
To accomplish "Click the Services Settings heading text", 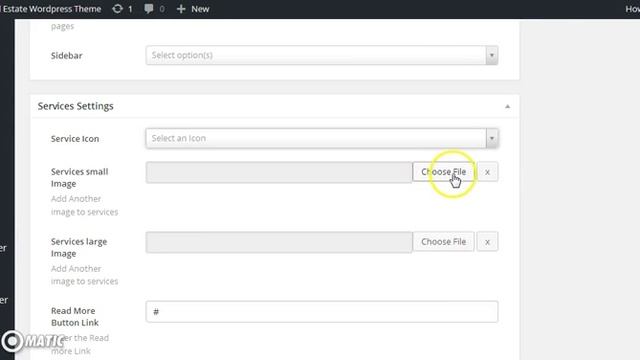I will click(76, 106).
